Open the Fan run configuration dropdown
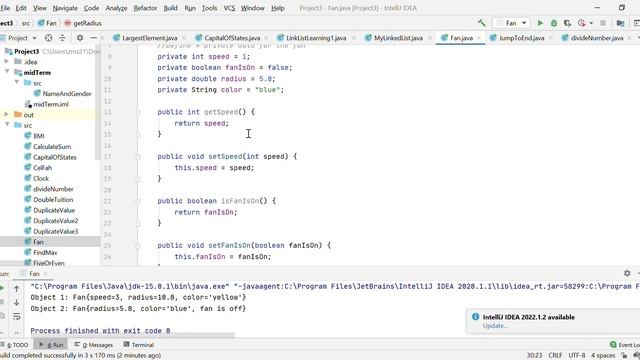This screenshot has height=360, width=640. click(511, 23)
